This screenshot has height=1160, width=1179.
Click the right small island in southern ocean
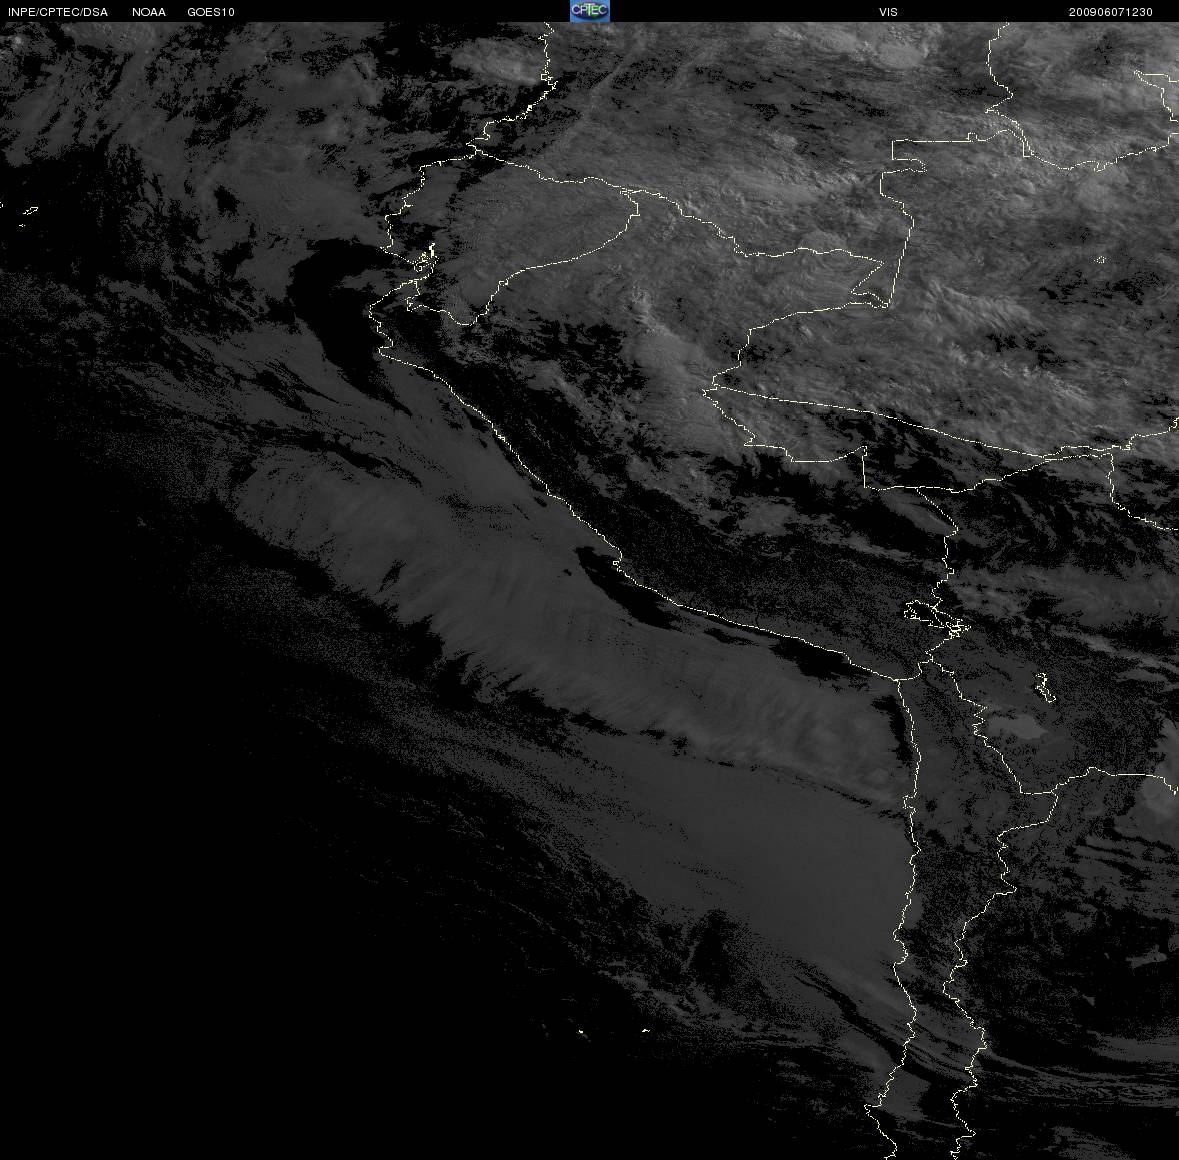point(645,1030)
